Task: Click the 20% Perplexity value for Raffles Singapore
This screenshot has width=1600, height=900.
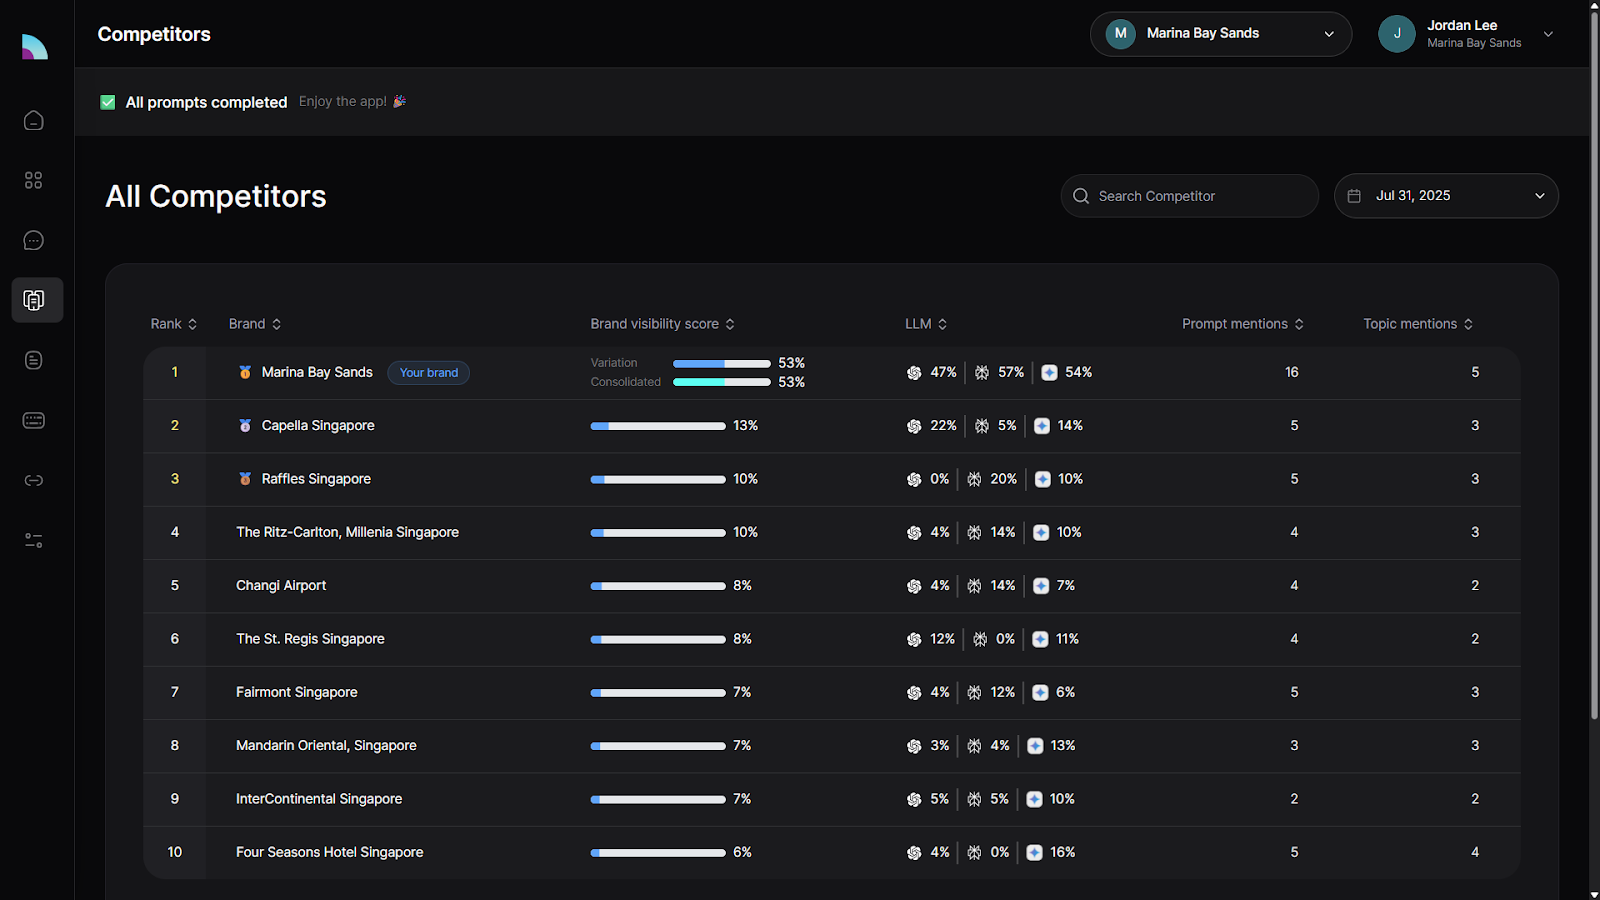Action: (1004, 479)
